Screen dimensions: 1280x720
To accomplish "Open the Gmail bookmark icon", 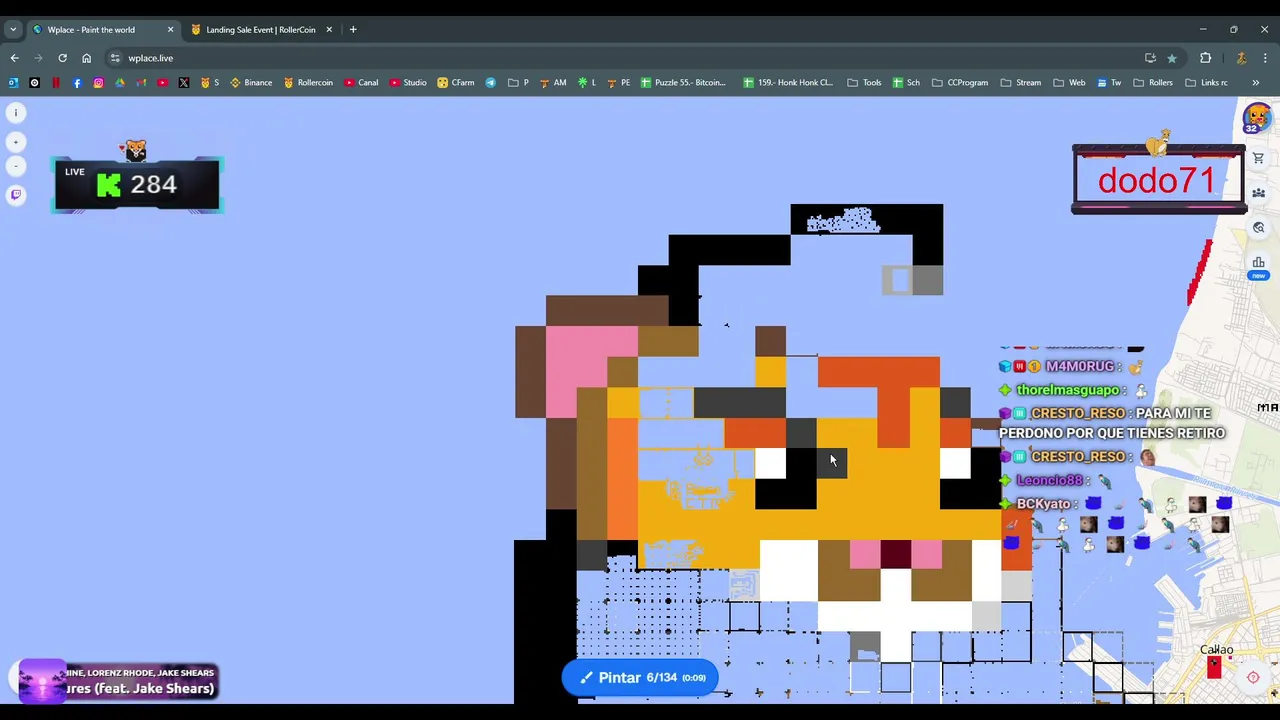I will (x=141, y=82).
